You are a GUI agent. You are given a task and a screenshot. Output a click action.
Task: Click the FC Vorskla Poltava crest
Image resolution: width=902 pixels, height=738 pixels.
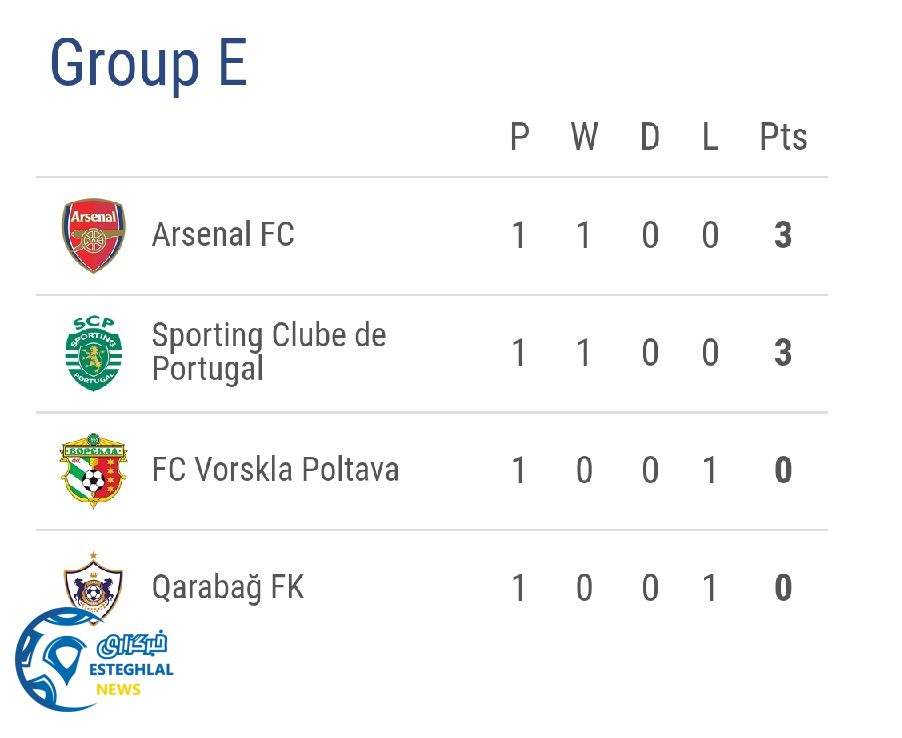tap(93, 470)
